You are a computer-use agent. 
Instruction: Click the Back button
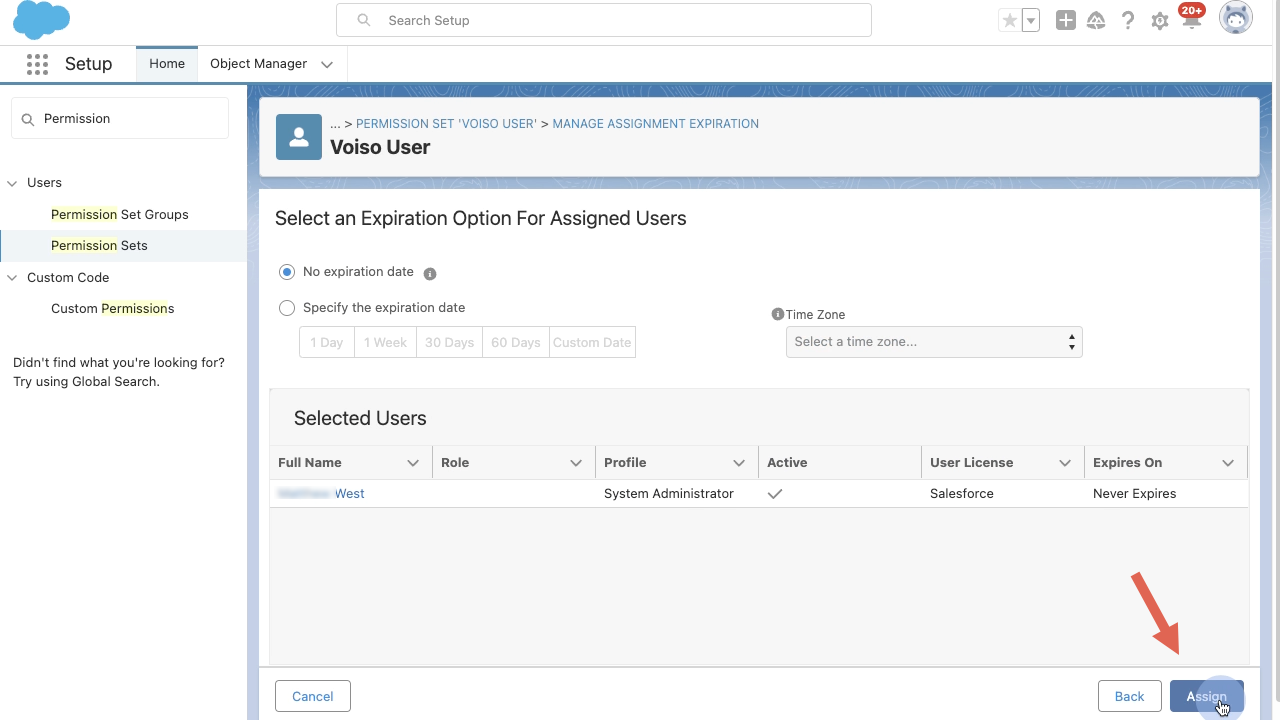(1129, 696)
